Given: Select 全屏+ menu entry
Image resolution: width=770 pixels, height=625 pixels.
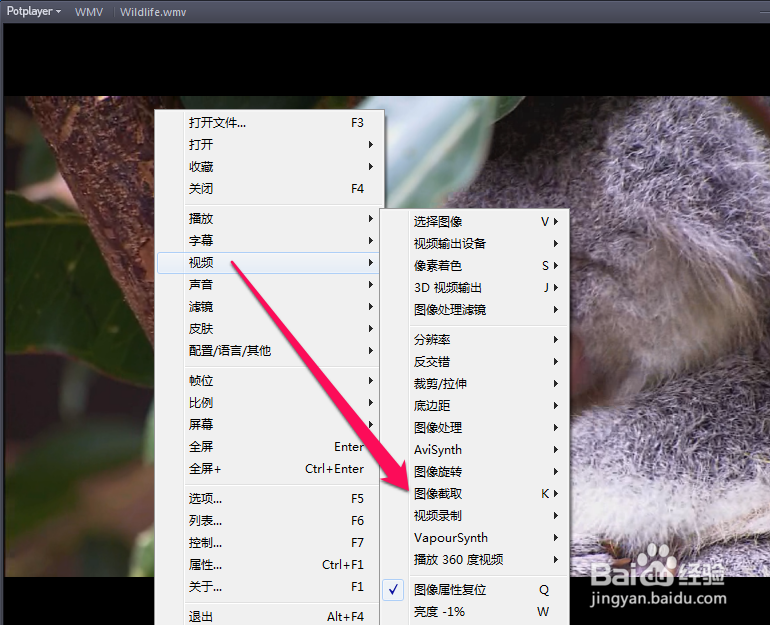Looking at the screenshot, I should tap(268, 469).
